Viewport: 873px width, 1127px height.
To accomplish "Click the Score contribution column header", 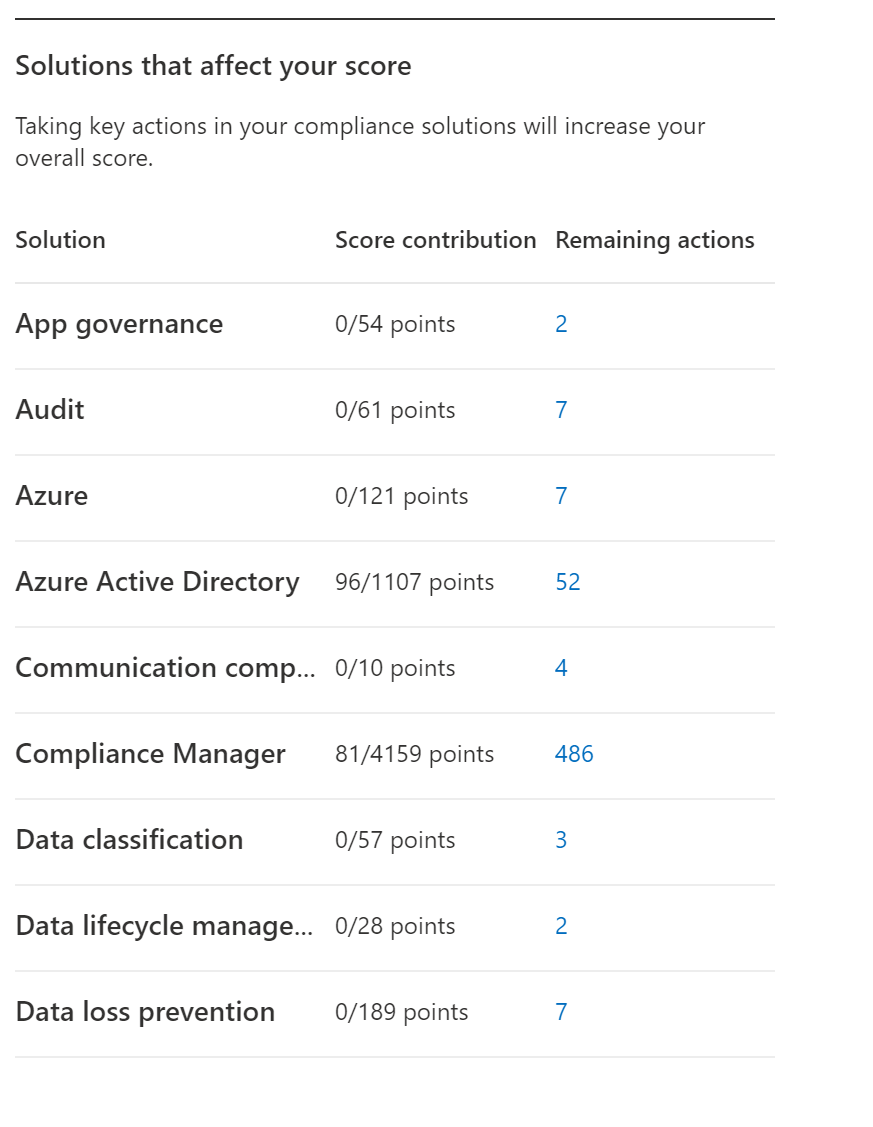I will click(x=435, y=240).
